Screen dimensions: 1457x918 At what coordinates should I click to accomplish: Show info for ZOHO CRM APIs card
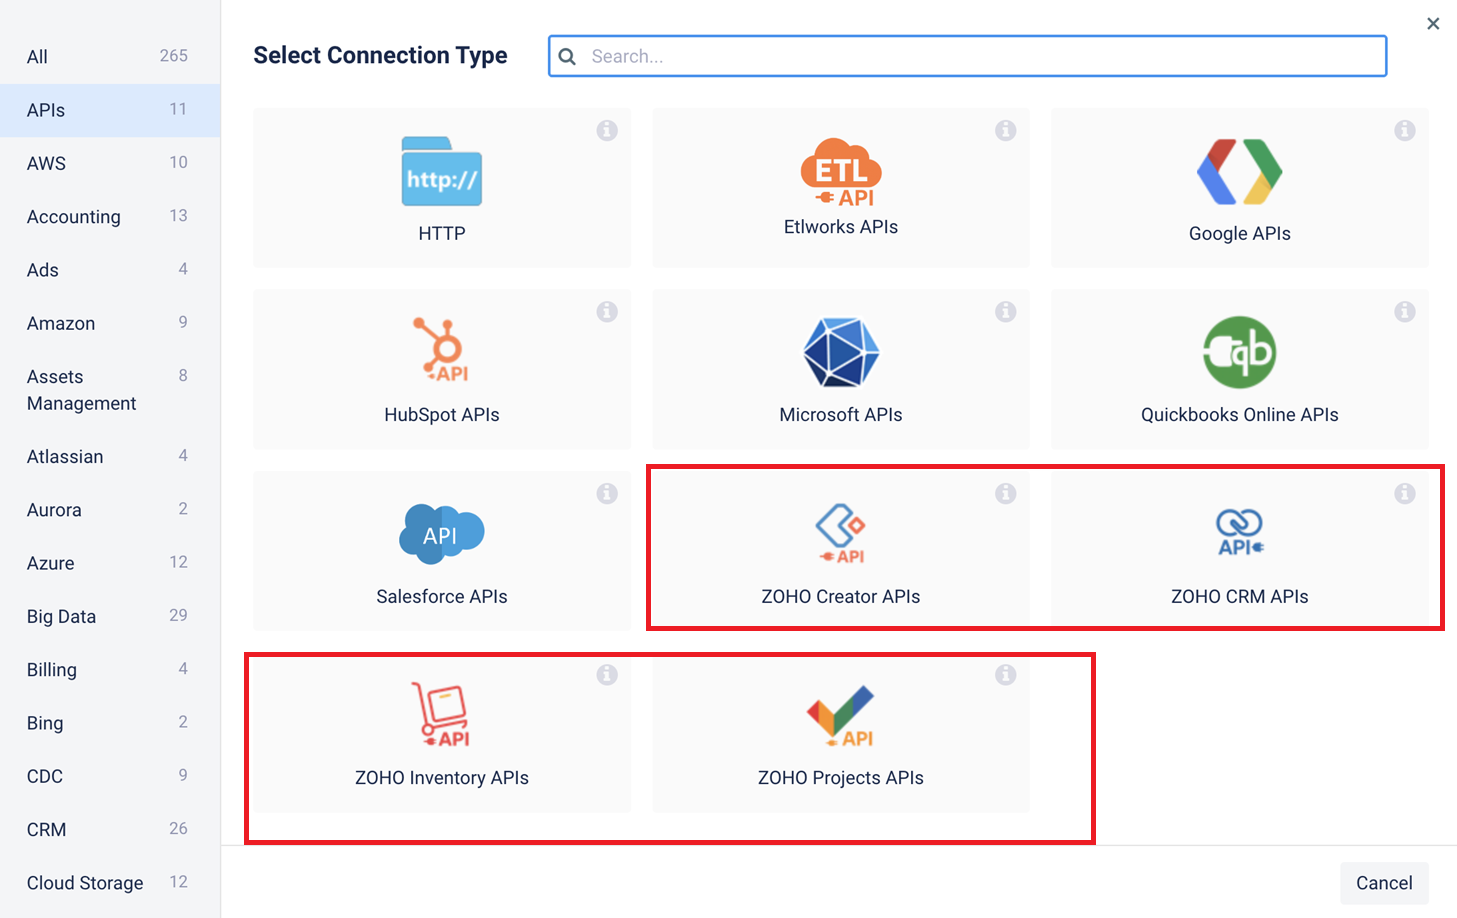[1405, 493]
